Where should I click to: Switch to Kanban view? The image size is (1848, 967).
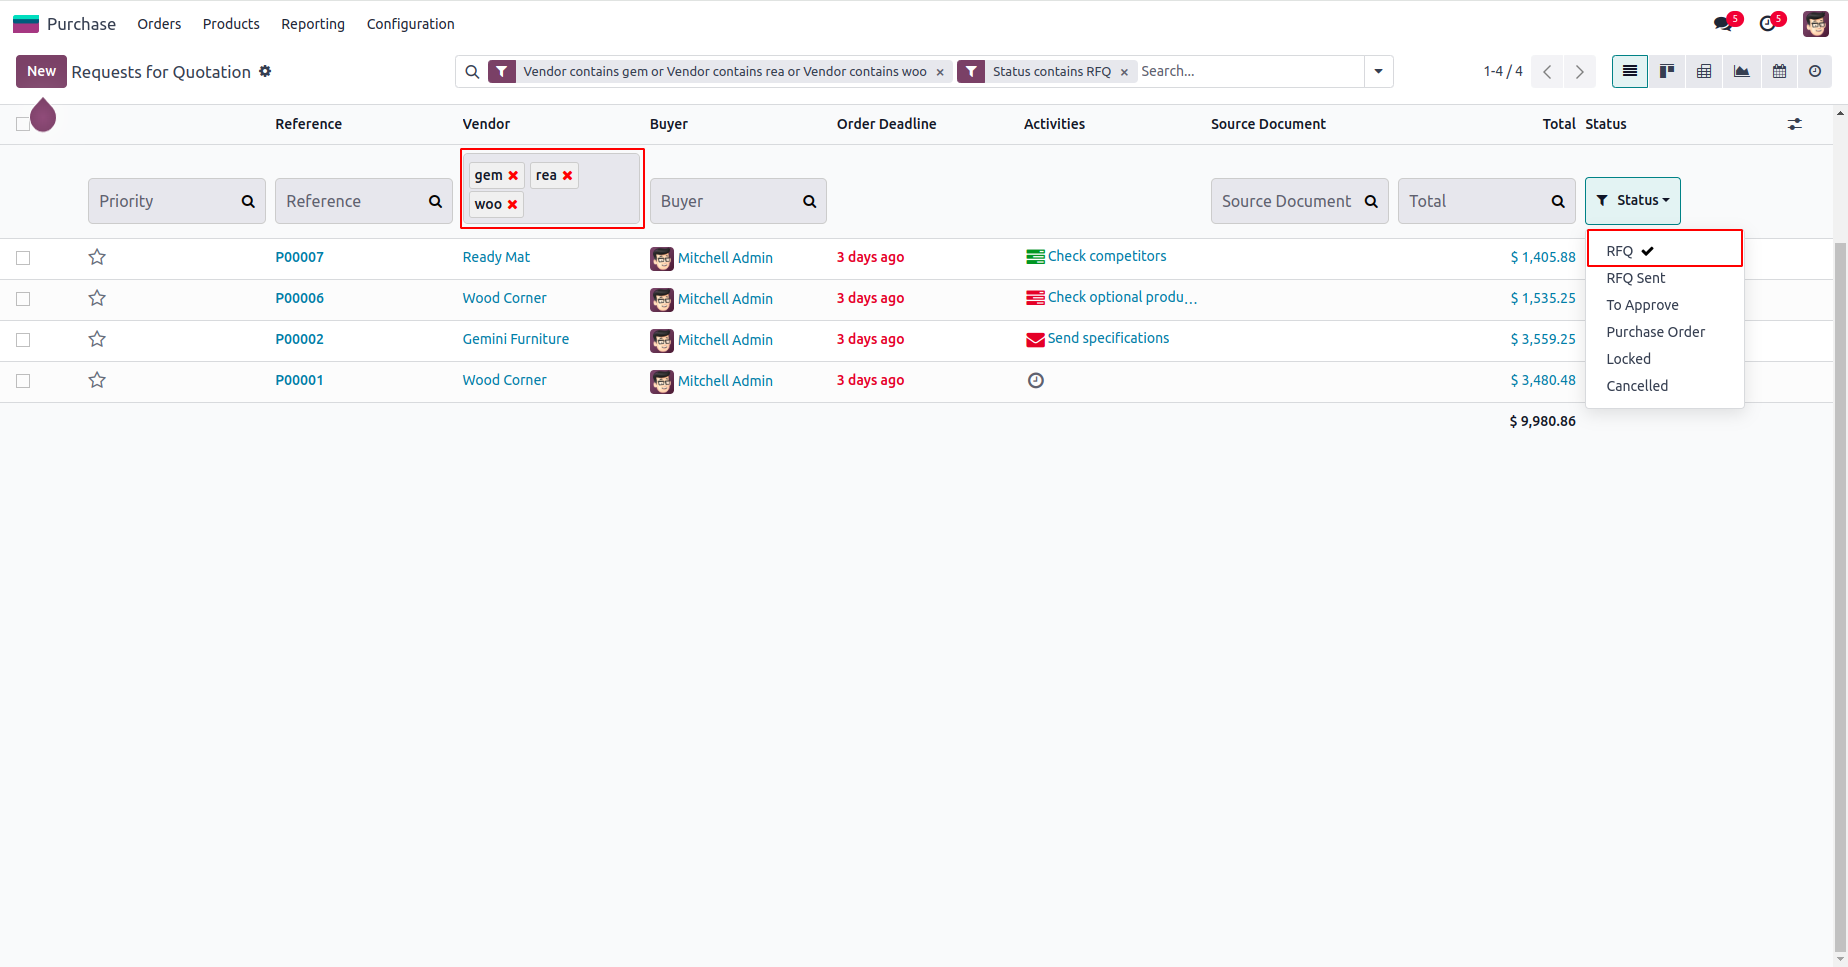pyautogui.click(x=1667, y=71)
